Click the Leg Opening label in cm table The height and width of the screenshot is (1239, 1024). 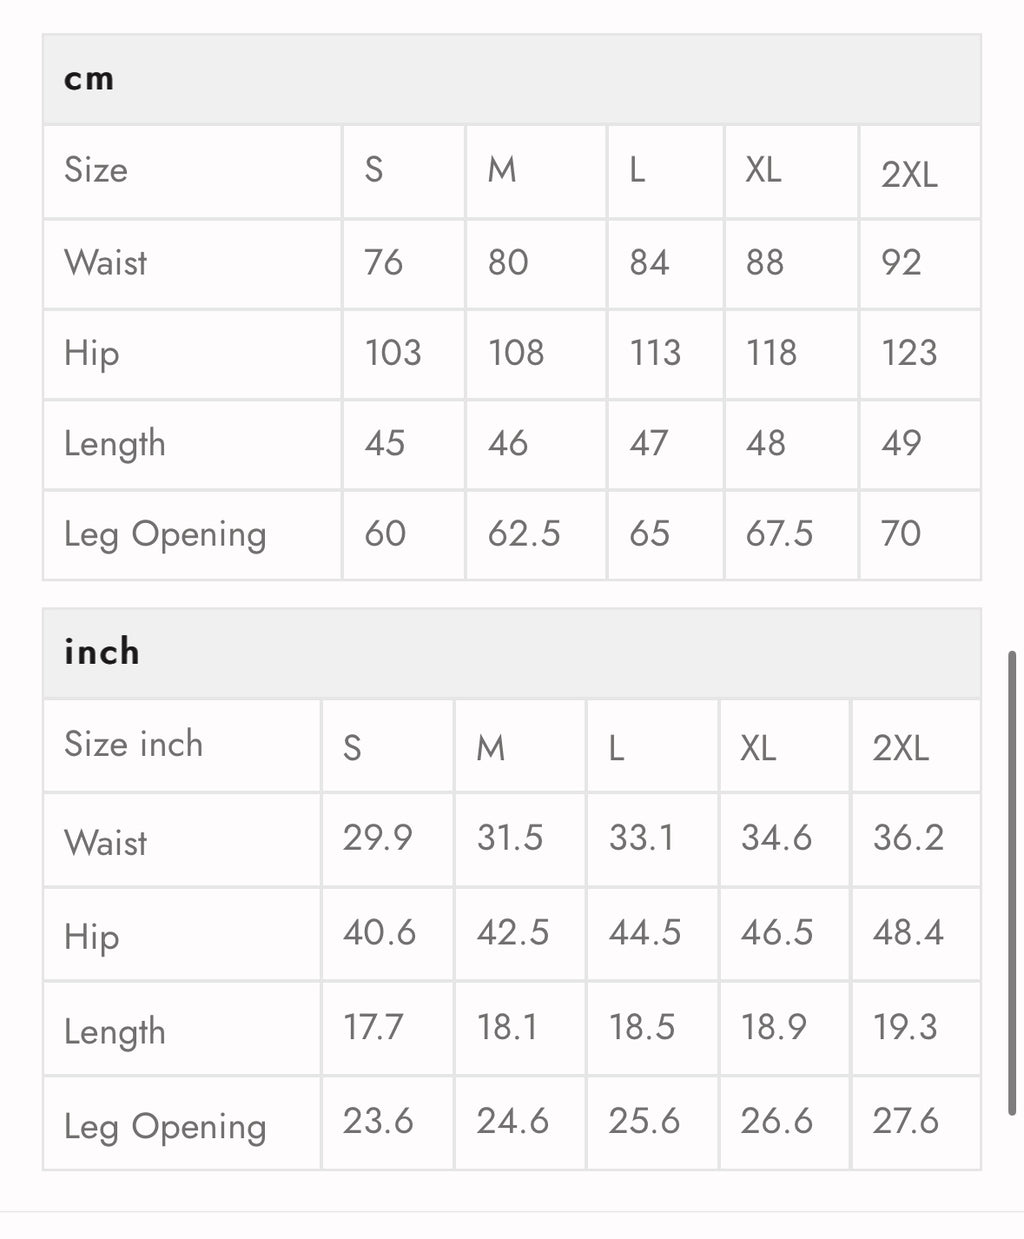165,534
